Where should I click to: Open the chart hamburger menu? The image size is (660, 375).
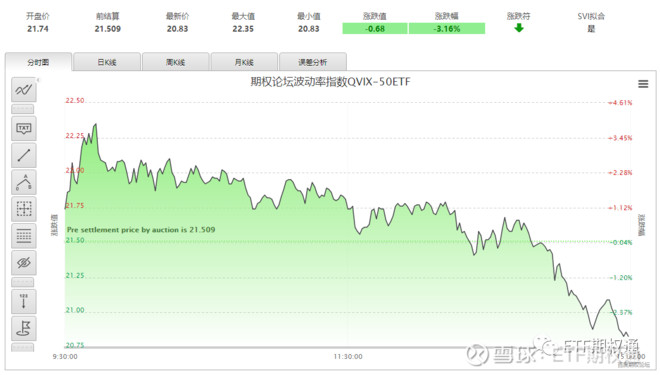(643, 84)
